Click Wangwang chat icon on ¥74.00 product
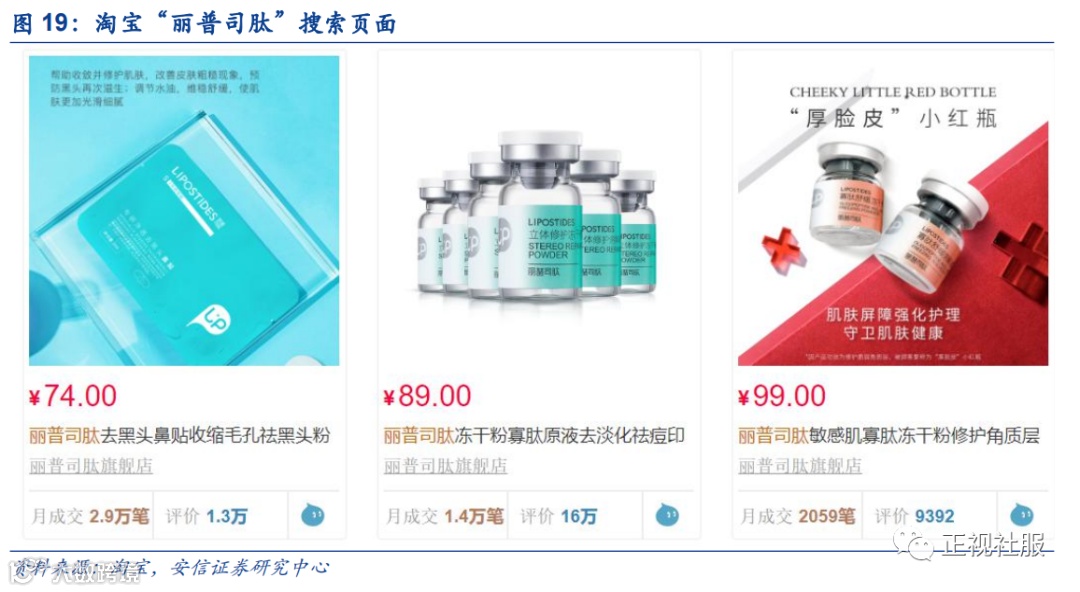The height and width of the screenshot is (592, 1080). tap(313, 515)
